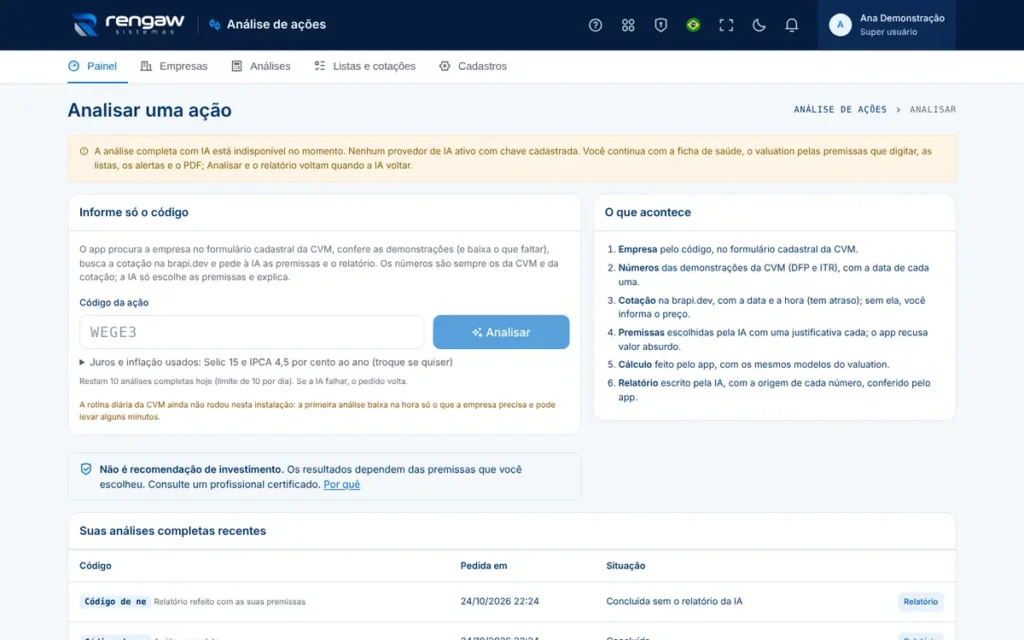This screenshot has width=1024, height=640.
Task: Switch to the Painel tab
Action: 97,66
